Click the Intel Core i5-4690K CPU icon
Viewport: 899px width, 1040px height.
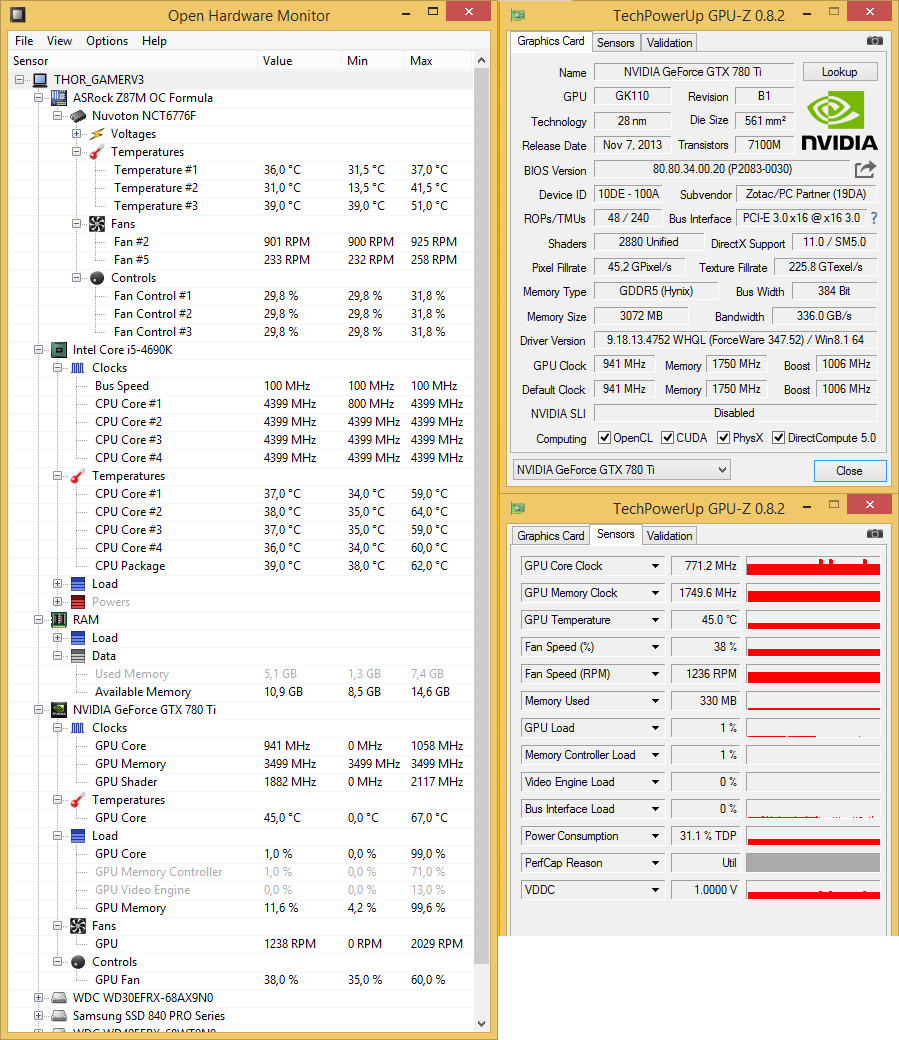(x=59, y=350)
